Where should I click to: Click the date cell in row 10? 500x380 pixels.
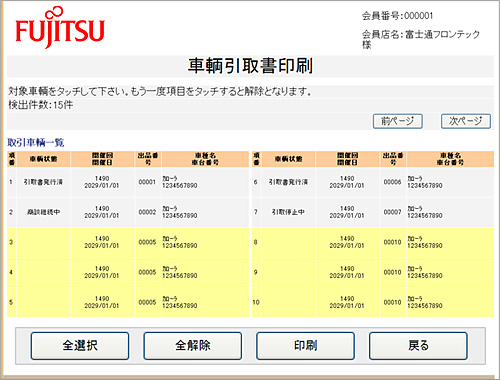347,302
